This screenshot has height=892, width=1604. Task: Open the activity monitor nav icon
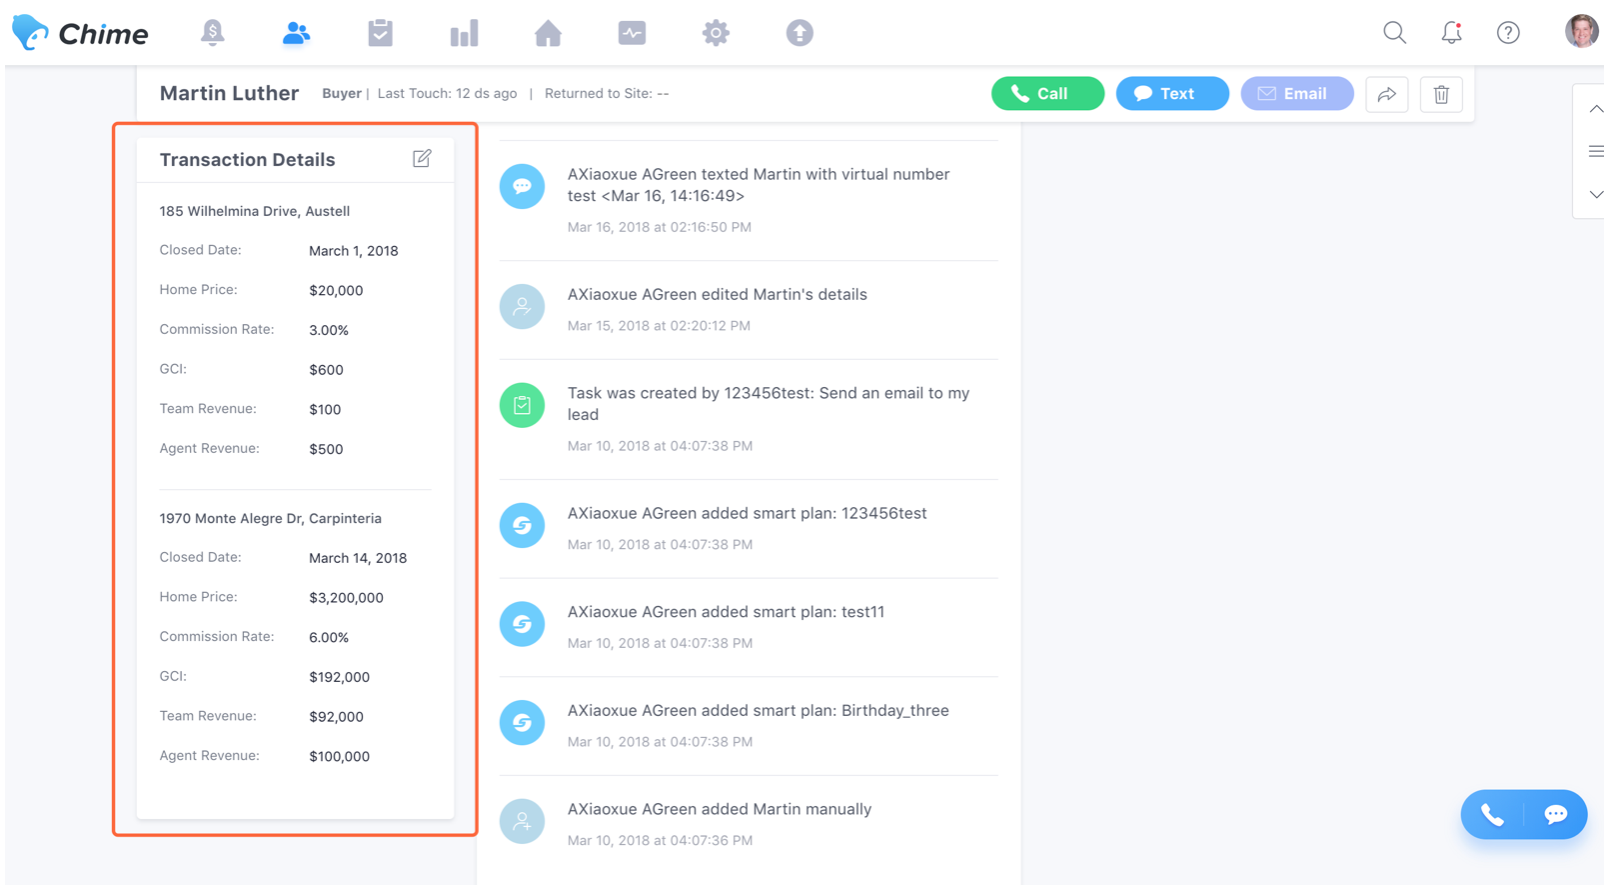pyautogui.click(x=632, y=33)
